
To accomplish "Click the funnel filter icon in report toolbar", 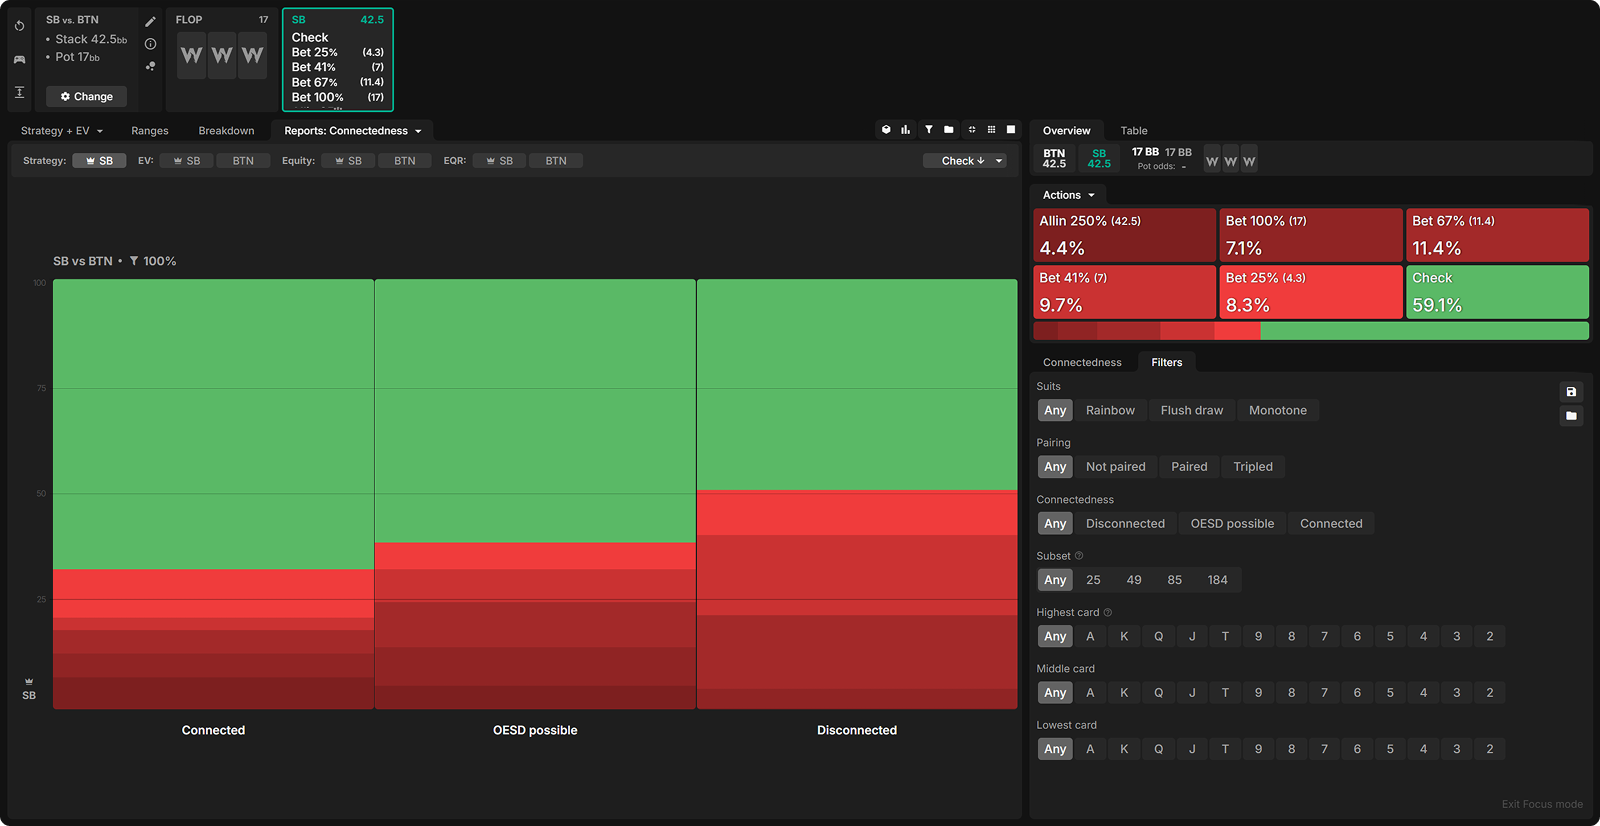I will [x=928, y=130].
